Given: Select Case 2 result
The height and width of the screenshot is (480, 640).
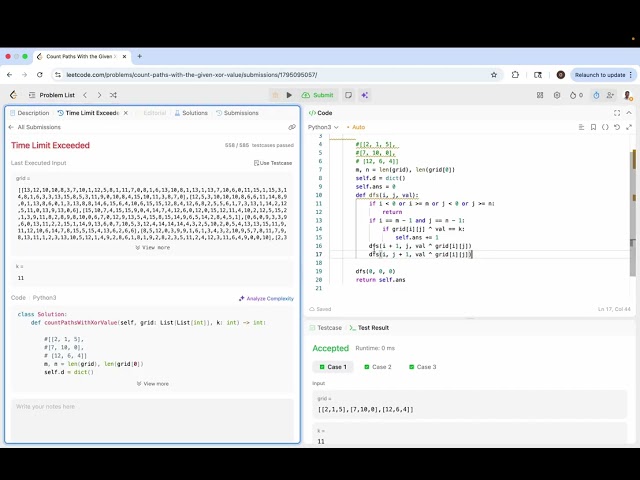Looking at the screenshot, I should pyautogui.click(x=378, y=367).
